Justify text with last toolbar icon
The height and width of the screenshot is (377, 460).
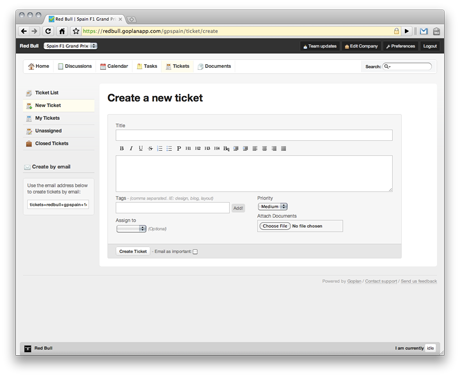pyautogui.click(x=283, y=148)
